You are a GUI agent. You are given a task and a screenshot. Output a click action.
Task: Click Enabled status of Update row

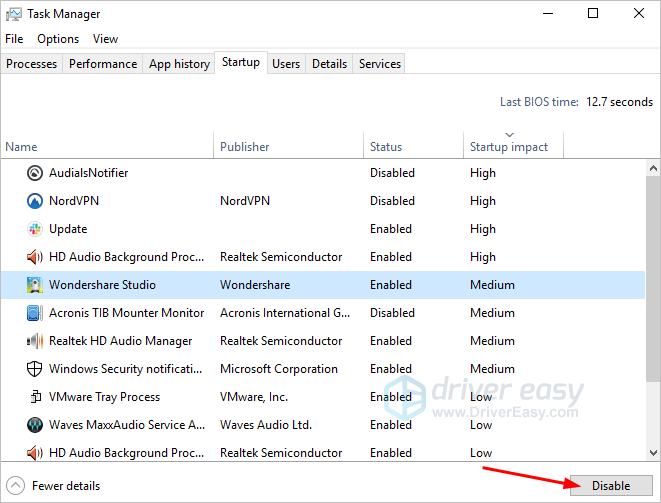pyautogui.click(x=391, y=229)
